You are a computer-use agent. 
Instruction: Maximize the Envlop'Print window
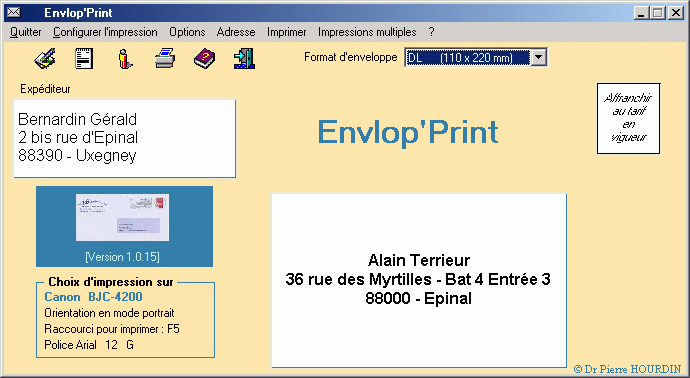[657, 13]
